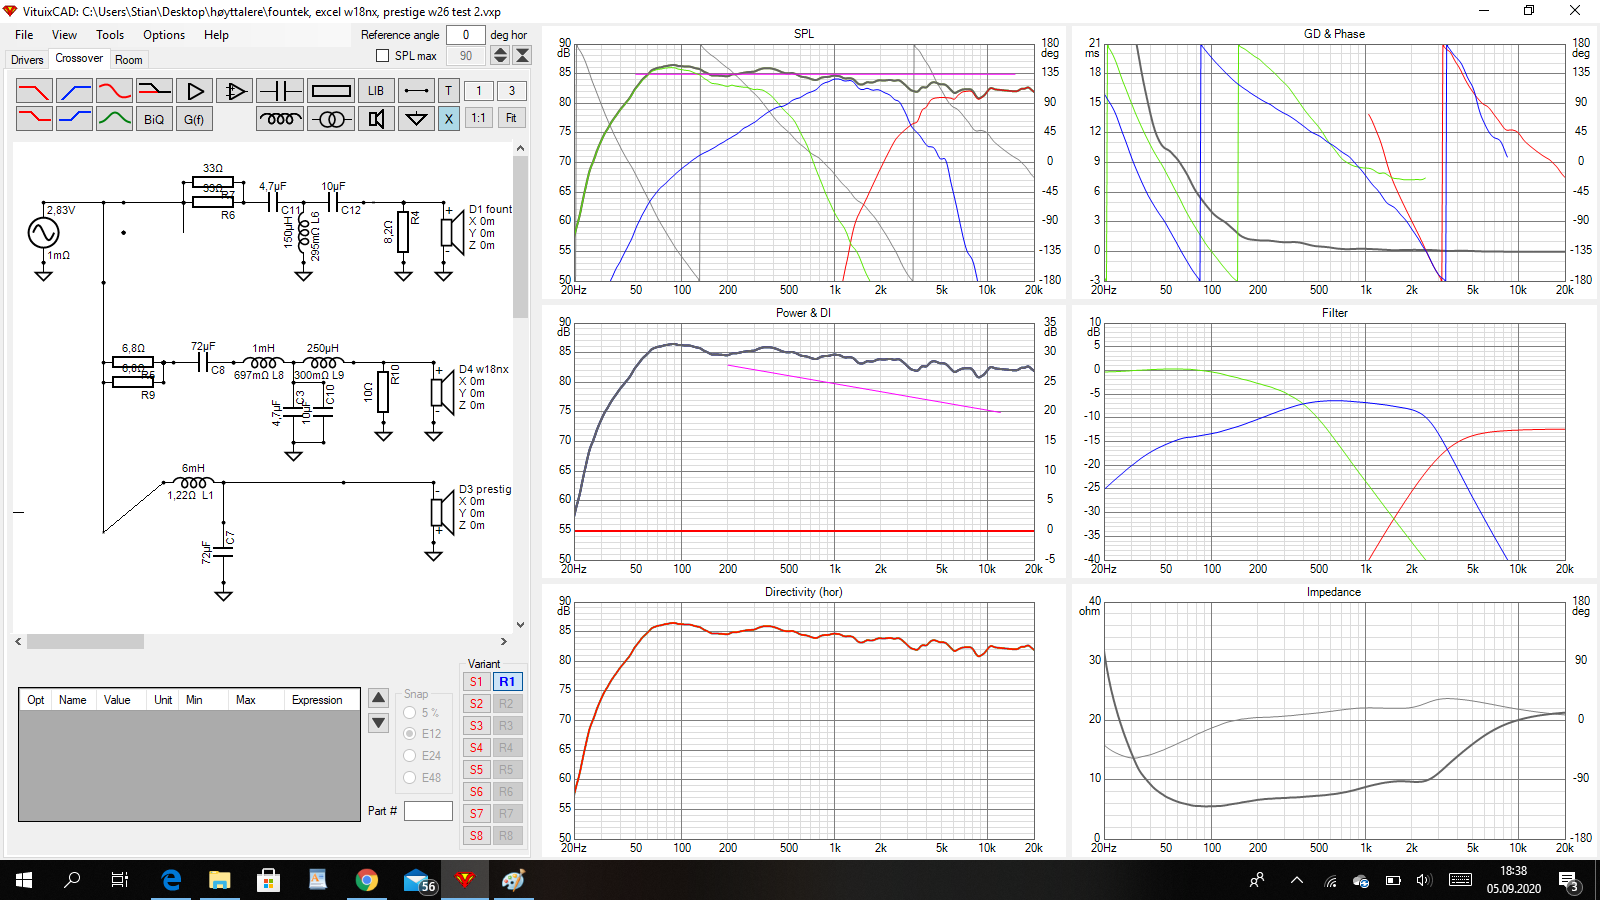Screen dimensions: 1600x900
Task: Select the E48 snap radio button
Action: point(410,777)
